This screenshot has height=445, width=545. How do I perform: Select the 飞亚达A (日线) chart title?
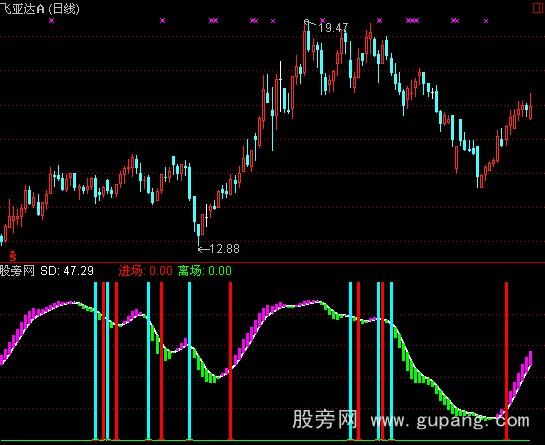pos(40,8)
